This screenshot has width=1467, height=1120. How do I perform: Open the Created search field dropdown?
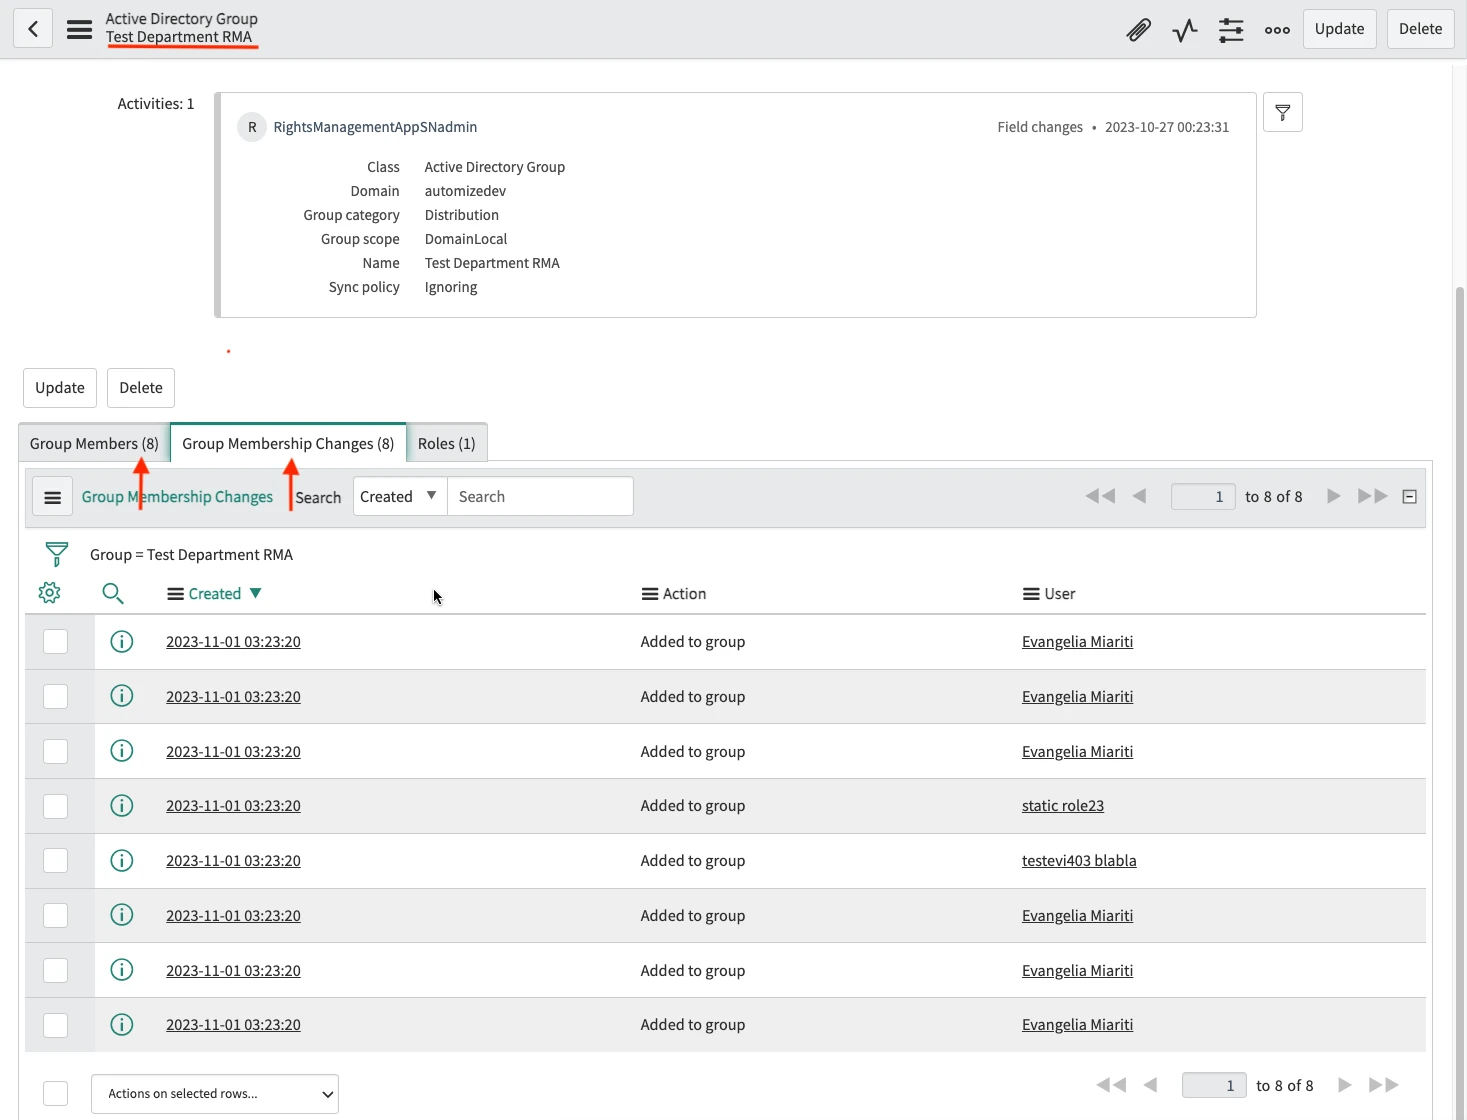tap(399, 497)
